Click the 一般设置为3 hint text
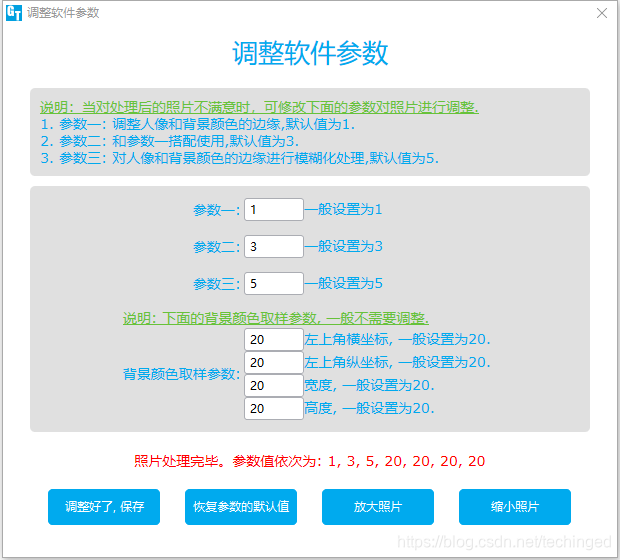Viewport: 620px width, 560px height. 343,246
